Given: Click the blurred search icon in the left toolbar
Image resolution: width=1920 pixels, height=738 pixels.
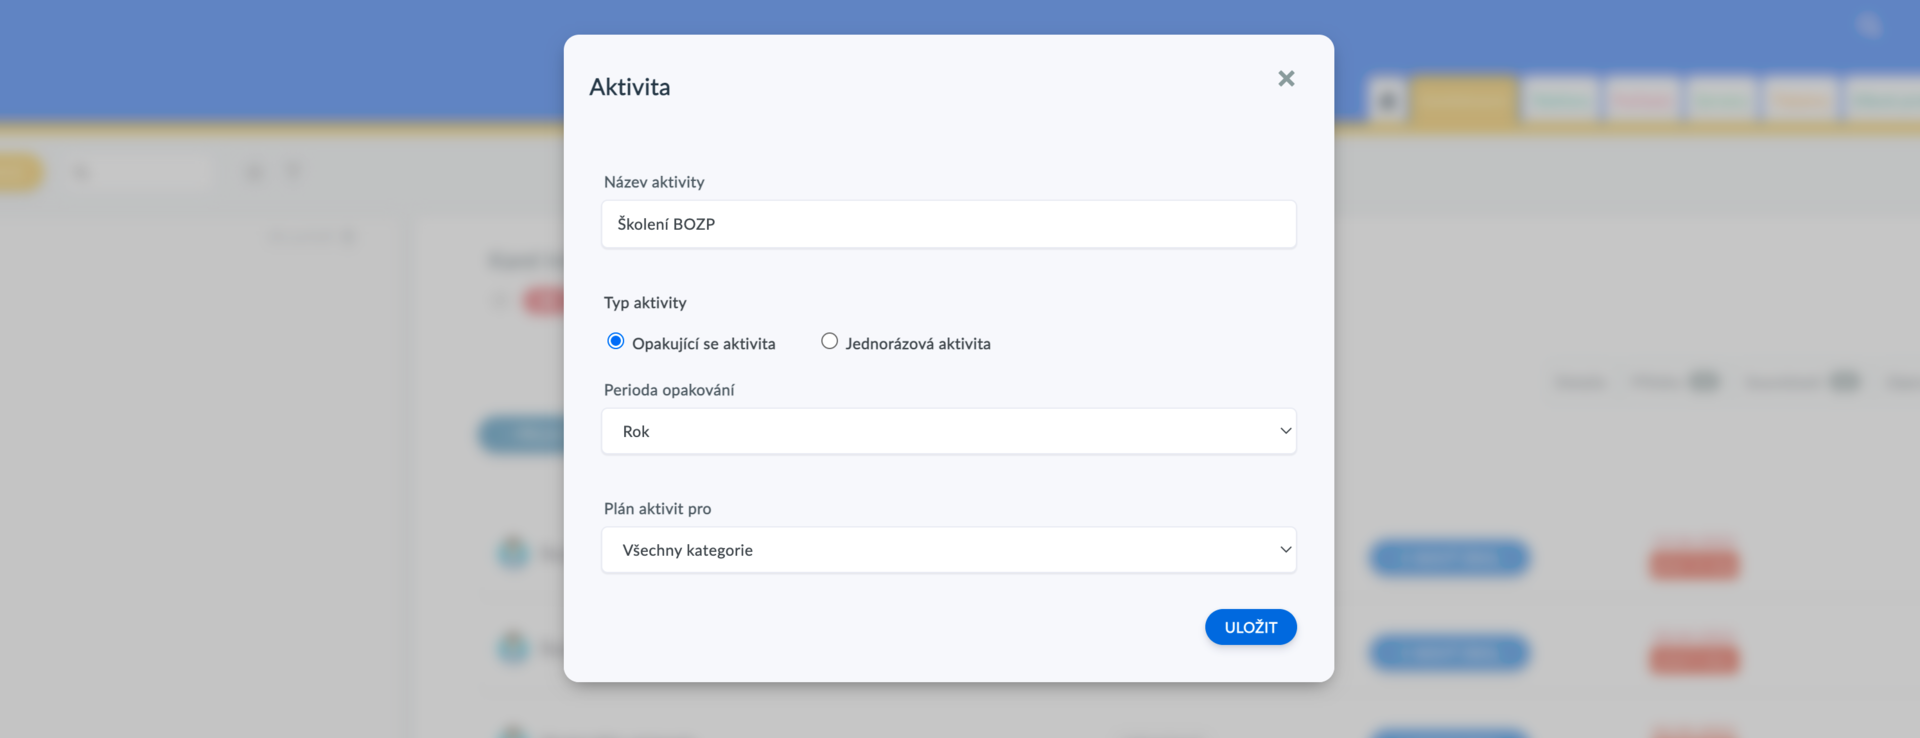Looking at the screenshot, I should click(81, 173).
